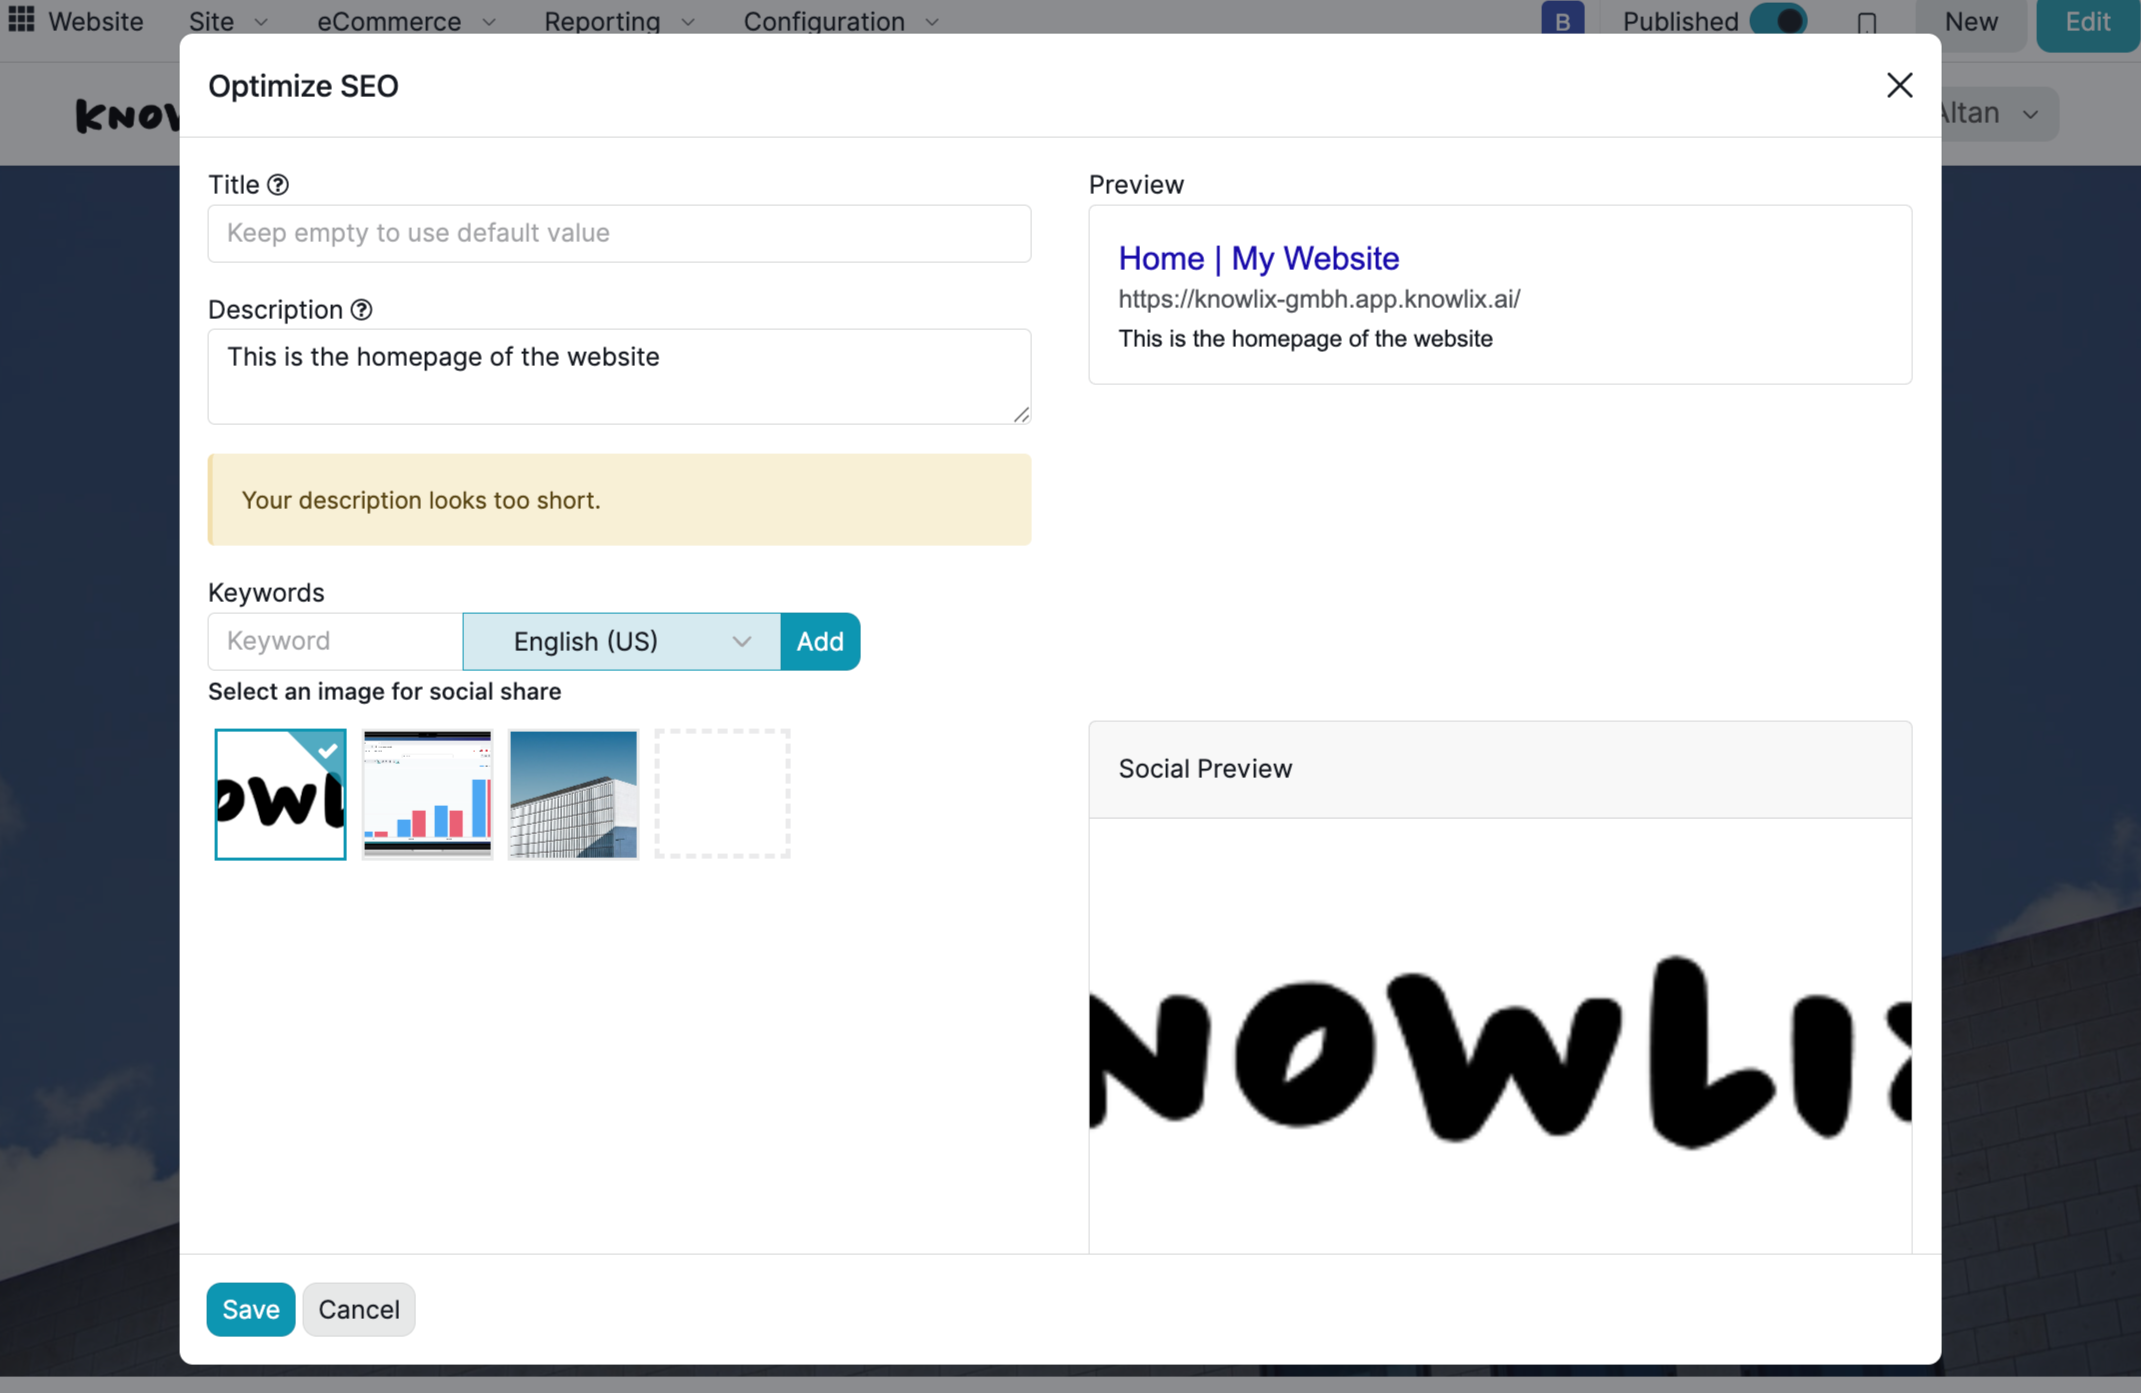
Task: Open the Reporting menu
Action: (x=618, y=21)
